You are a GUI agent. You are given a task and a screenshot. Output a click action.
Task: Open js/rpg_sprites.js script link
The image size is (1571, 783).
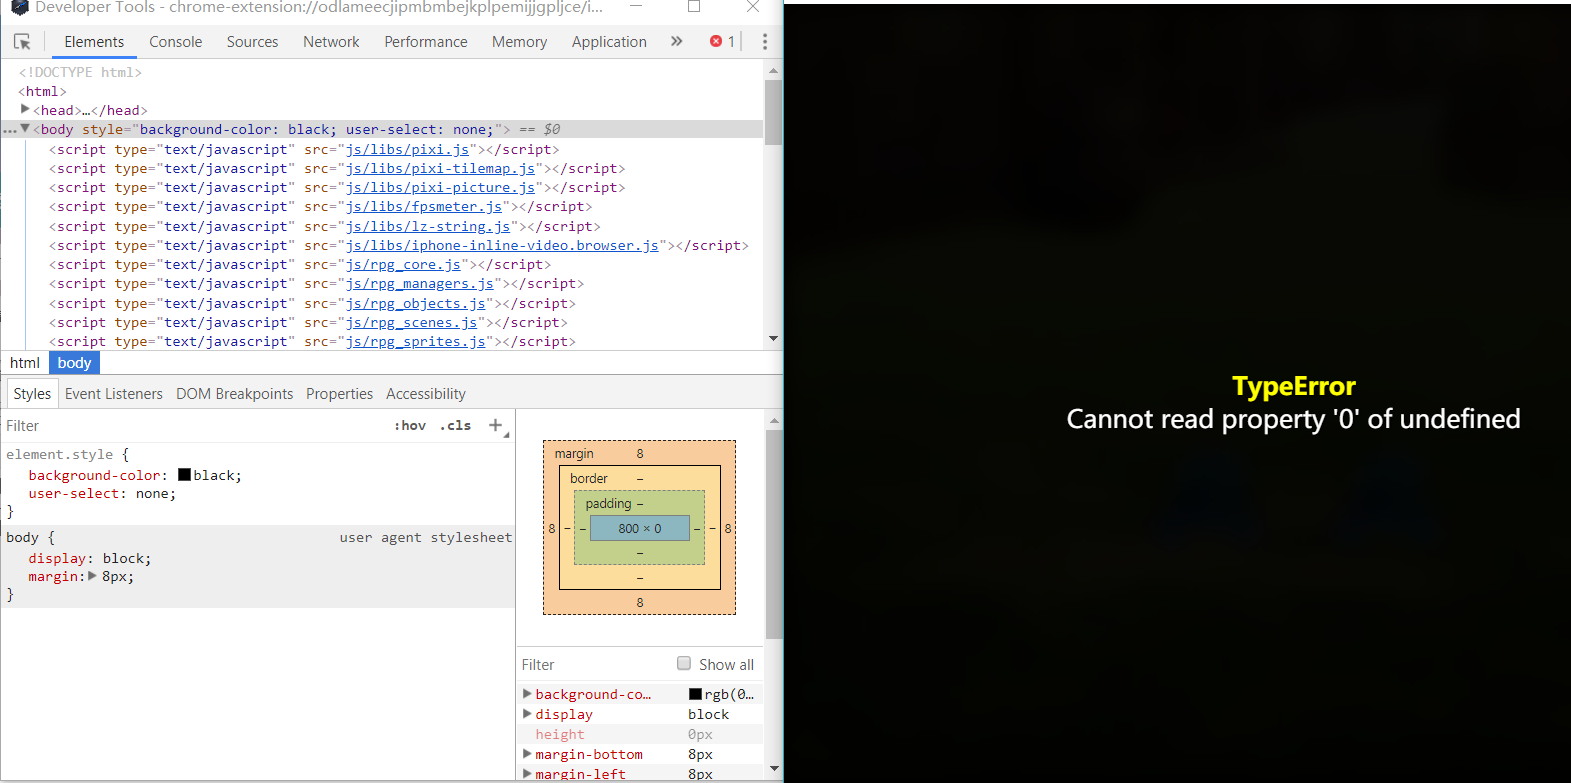[416, 341]
